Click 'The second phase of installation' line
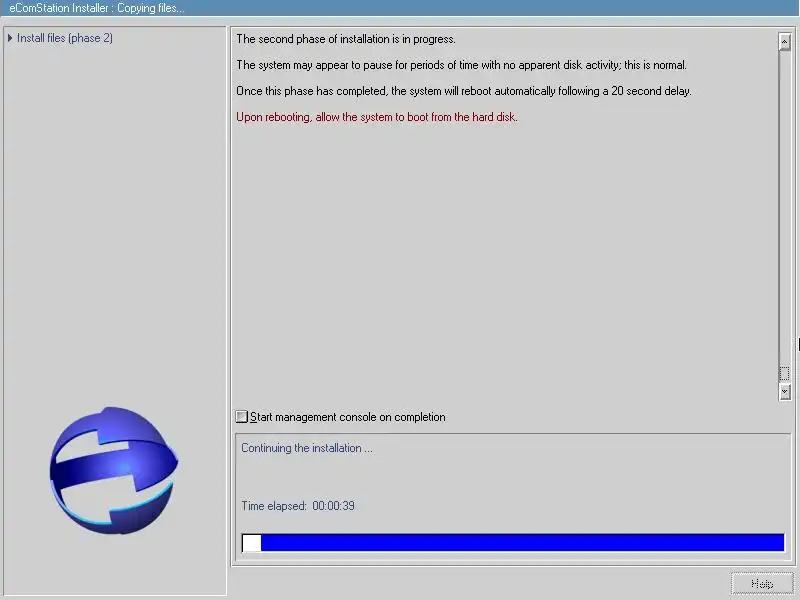800x600 pixels. pyautogui.click(x=346, y=39)
